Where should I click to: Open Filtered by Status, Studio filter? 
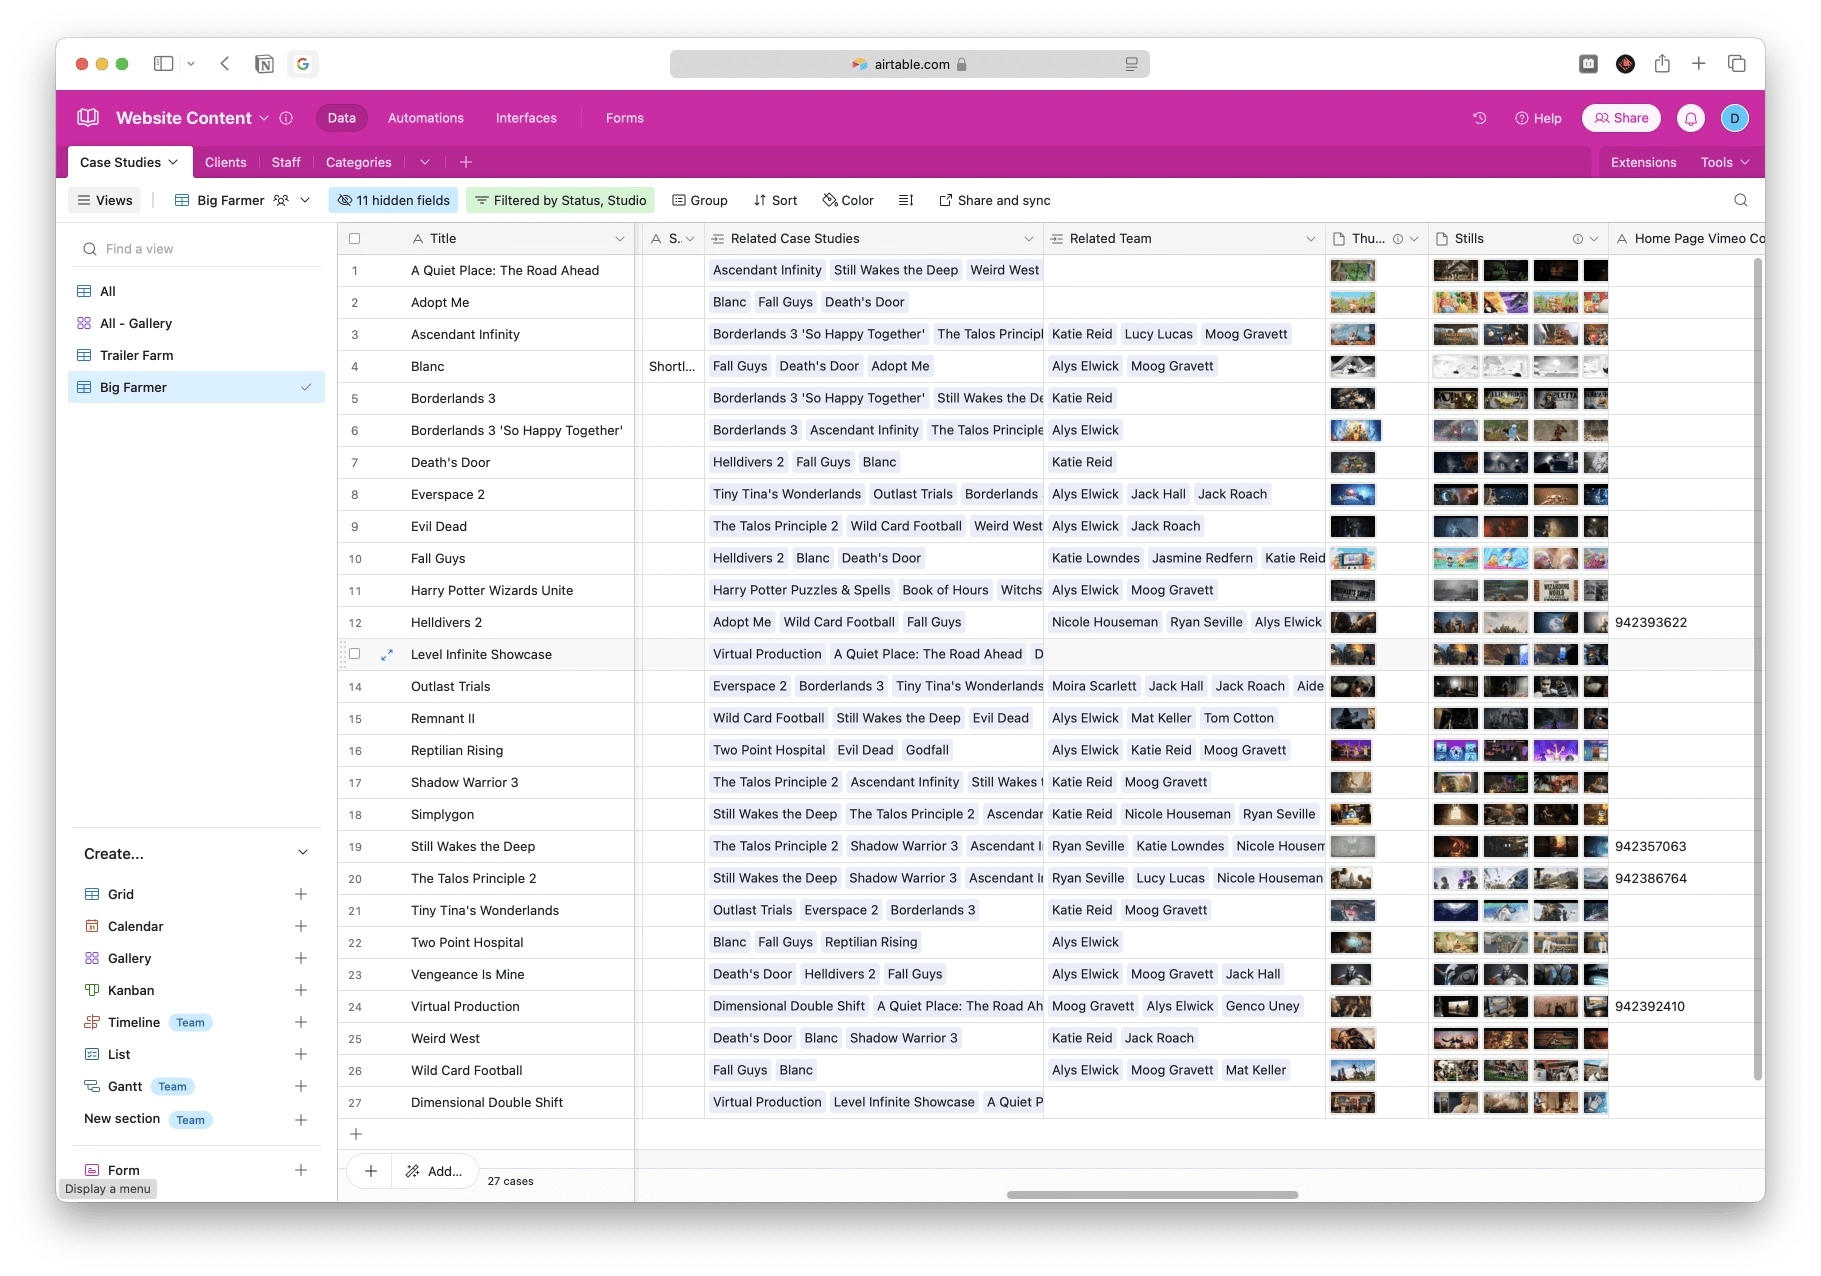click(560, 200)
